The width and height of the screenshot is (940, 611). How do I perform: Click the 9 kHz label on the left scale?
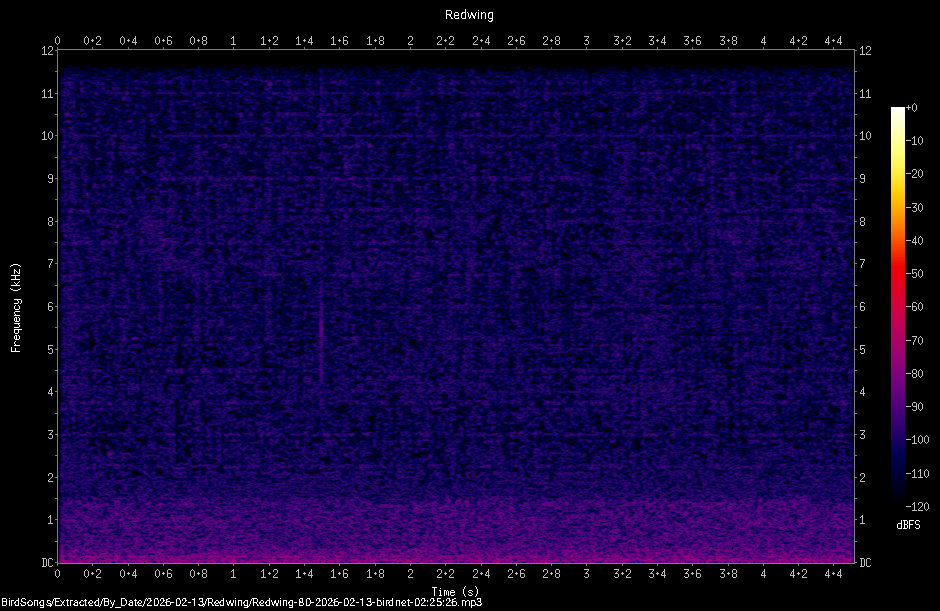(48, 179)
